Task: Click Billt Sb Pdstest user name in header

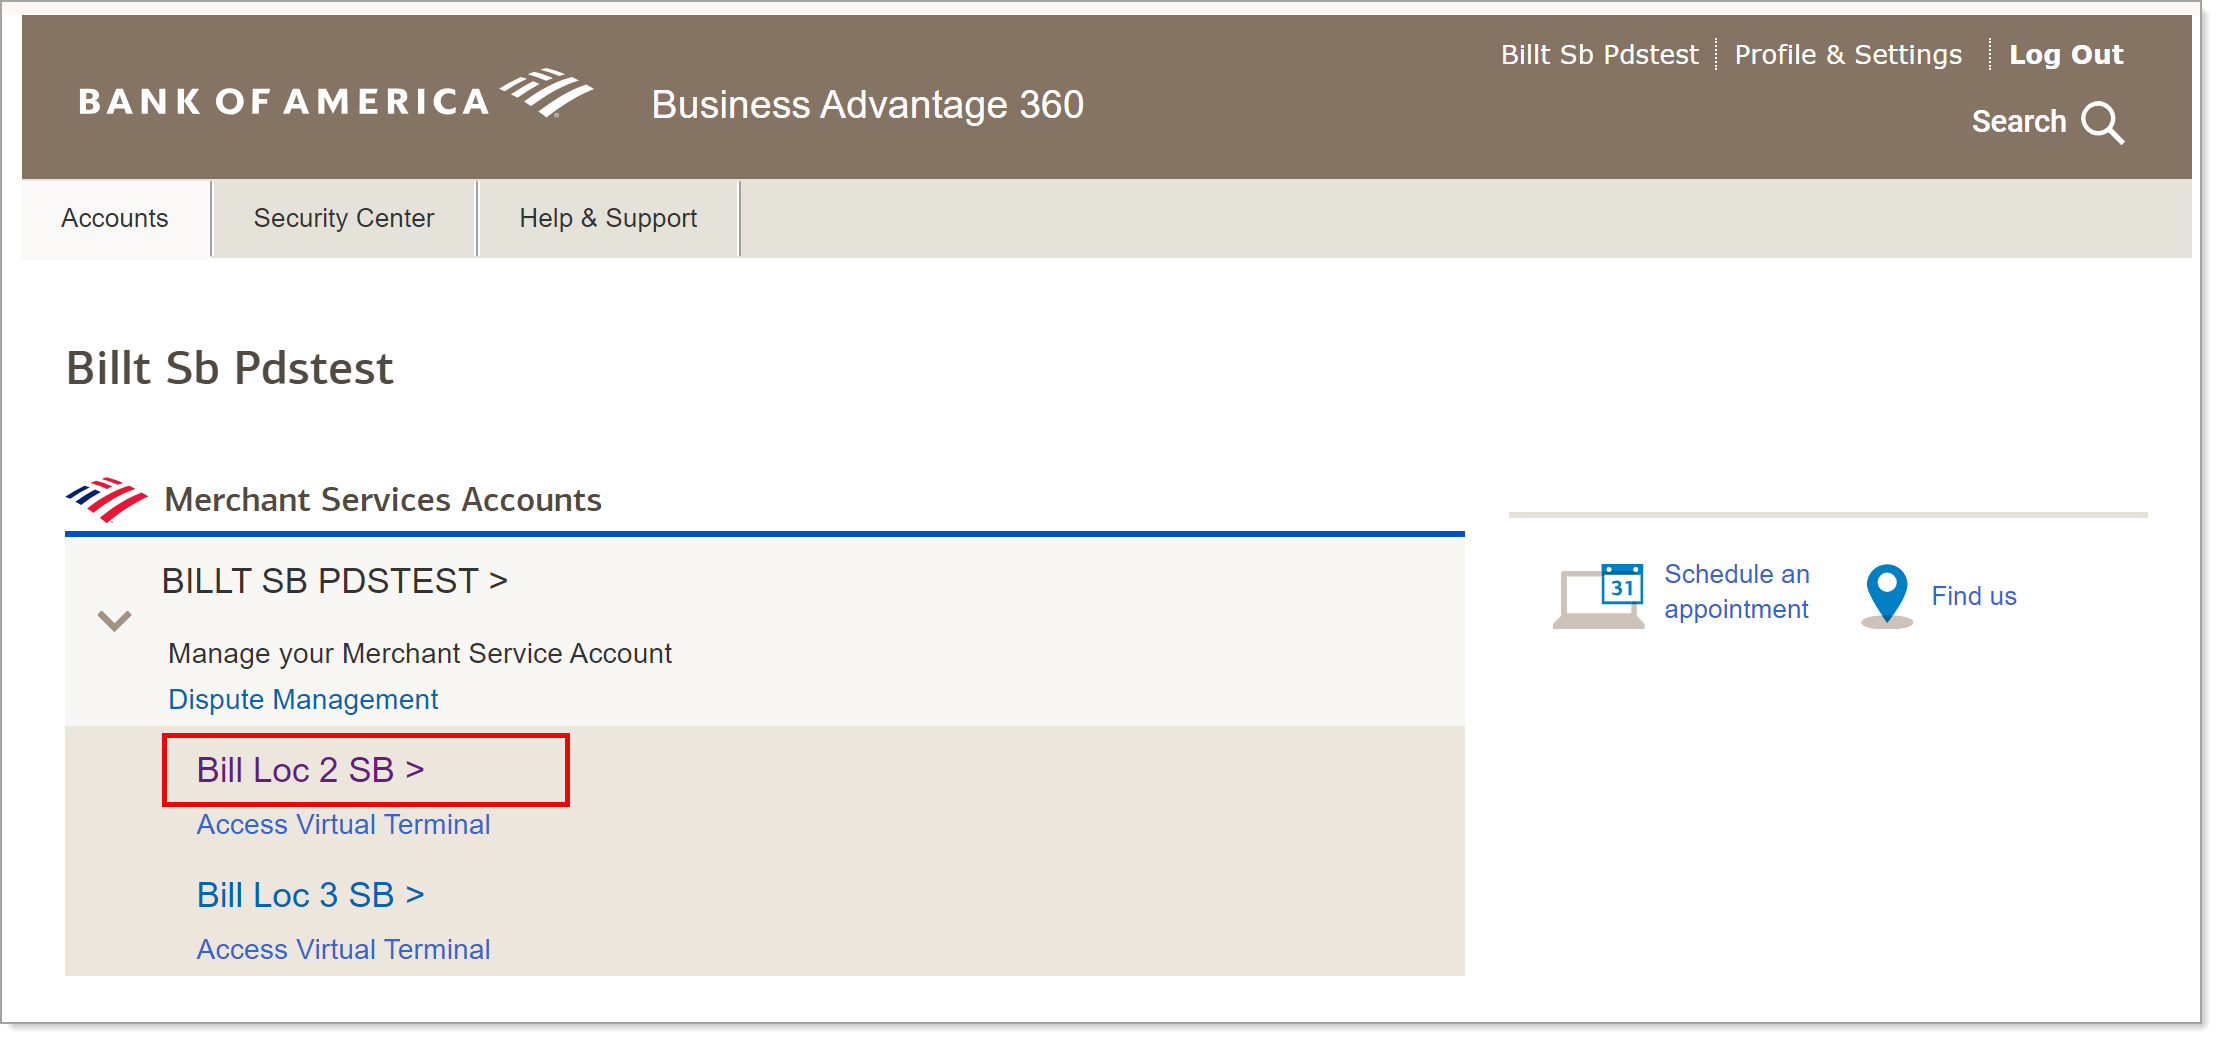Action: tap(1599, 54)
